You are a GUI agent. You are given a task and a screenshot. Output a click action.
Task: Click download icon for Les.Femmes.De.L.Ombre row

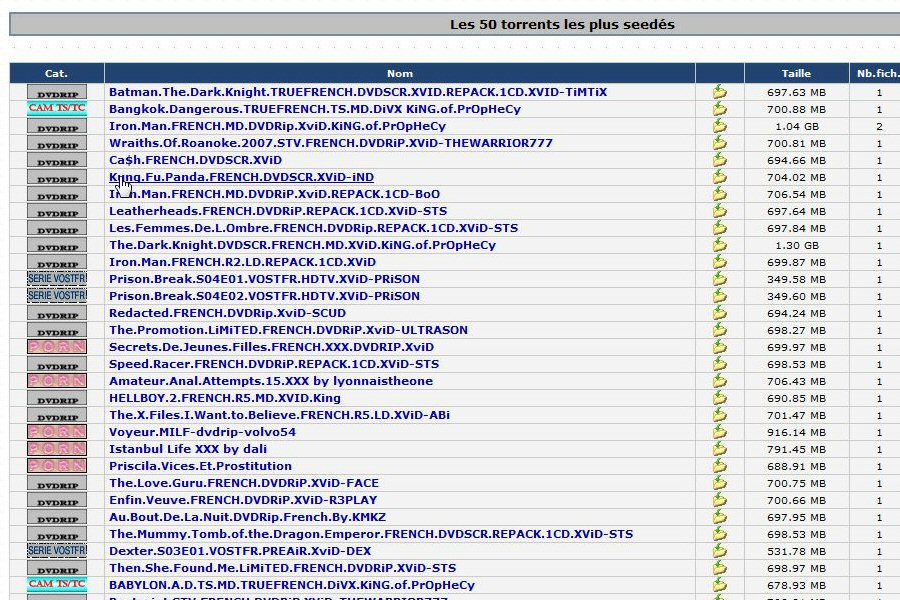point(719,228)
